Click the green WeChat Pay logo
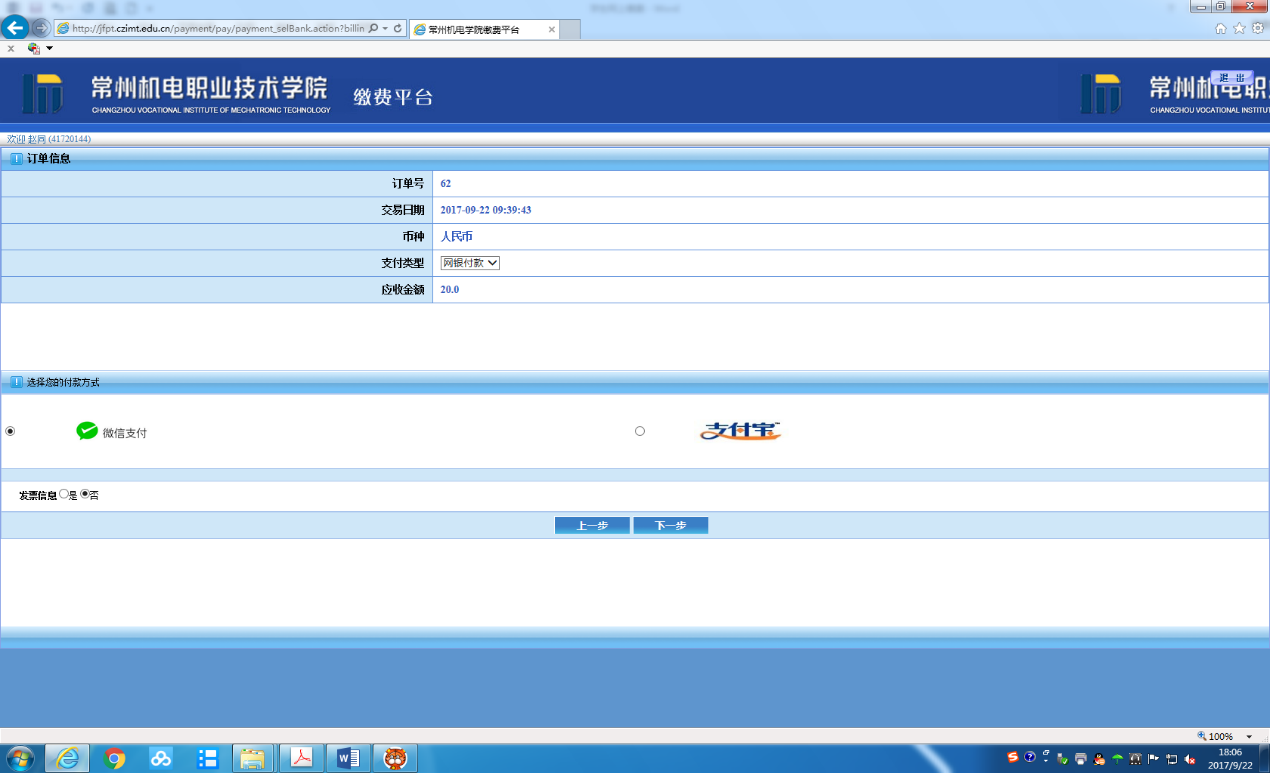This screenshot has width=1270, height=773. click(x=88, y=431)
